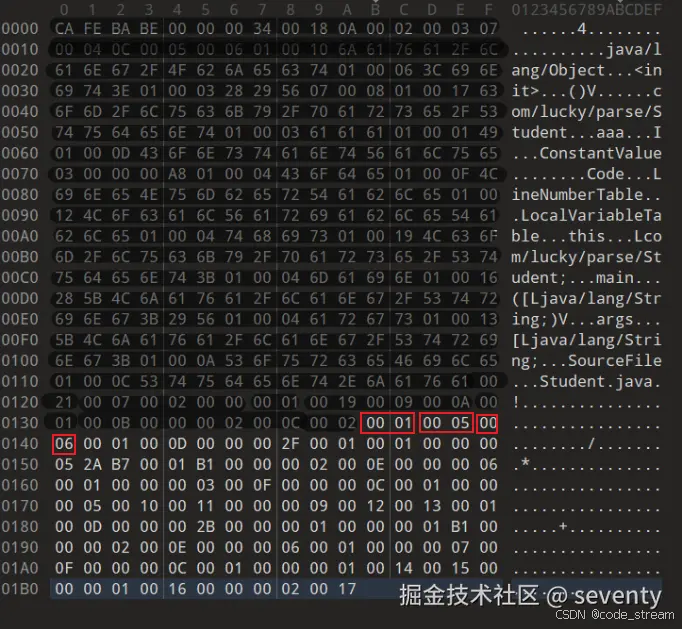Click byte 3C in row 0020
This screenshot has height=629, width=682.
[431, 70]
